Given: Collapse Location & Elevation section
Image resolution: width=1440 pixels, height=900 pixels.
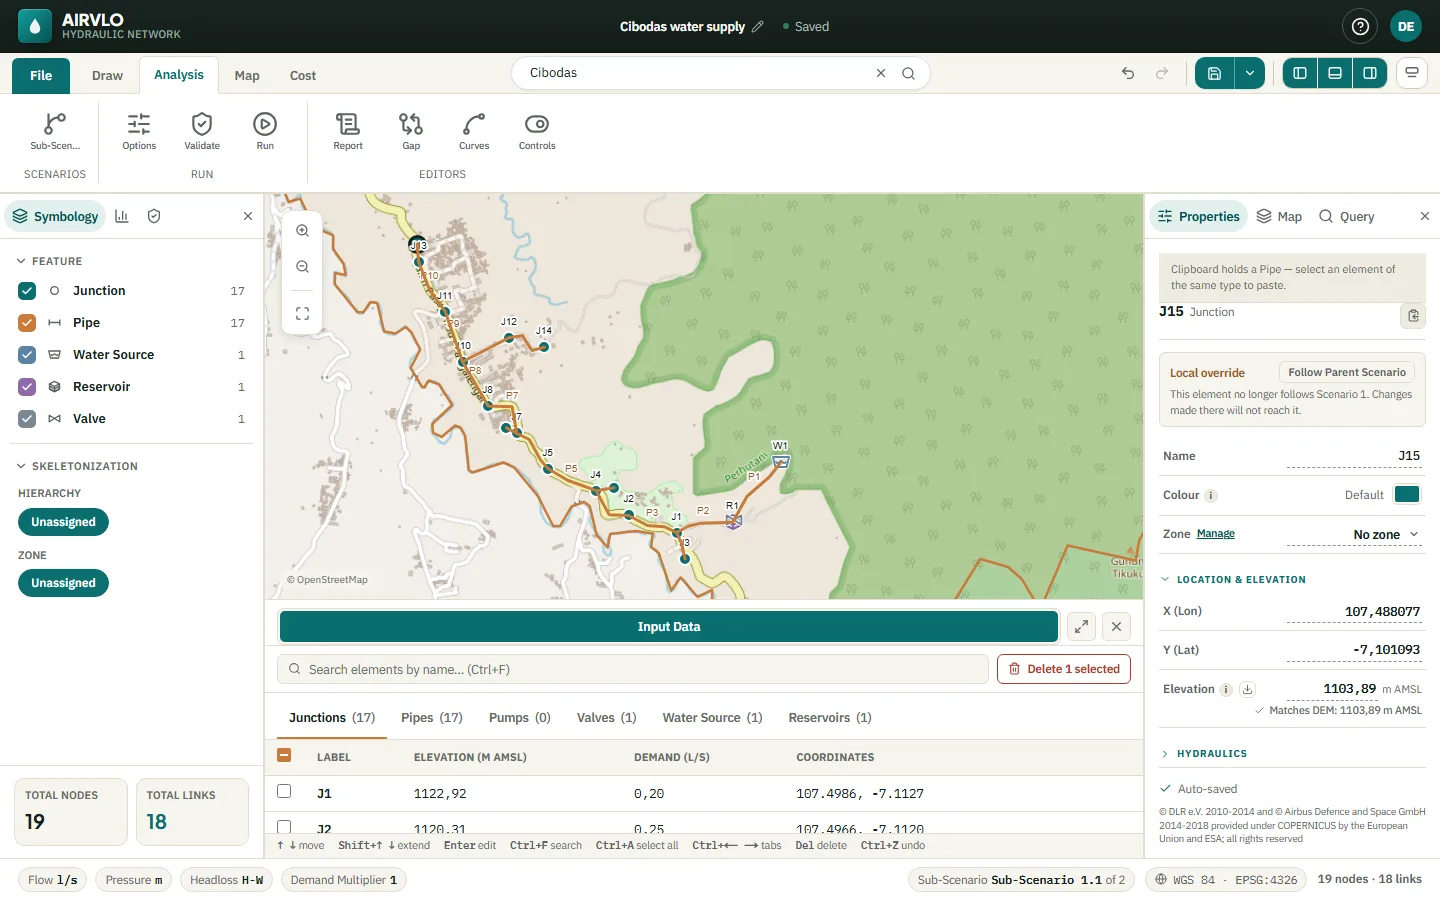Looking at the screenshot, I should click(x=1233, y=580).
